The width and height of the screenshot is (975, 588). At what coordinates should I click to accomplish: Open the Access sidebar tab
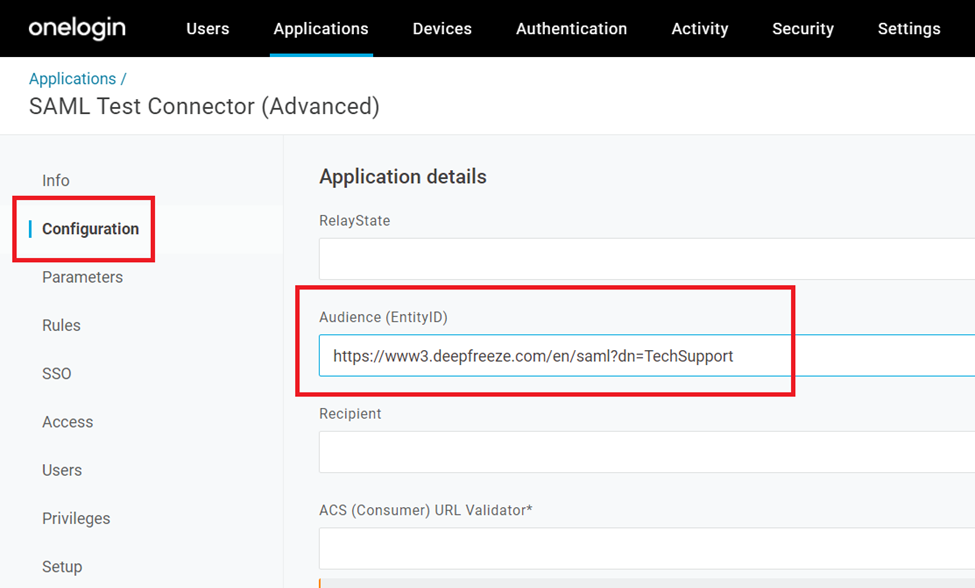point(67,422)
